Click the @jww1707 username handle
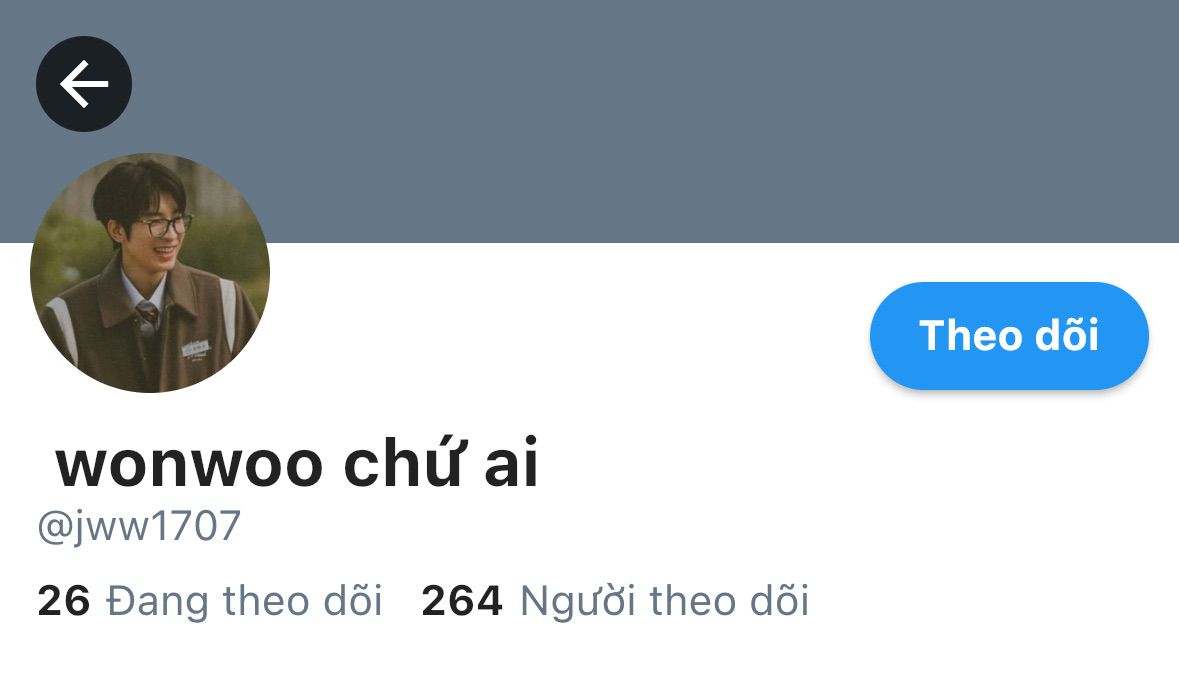This screenshot has width=1179, height=688. [x=139, y=526]
